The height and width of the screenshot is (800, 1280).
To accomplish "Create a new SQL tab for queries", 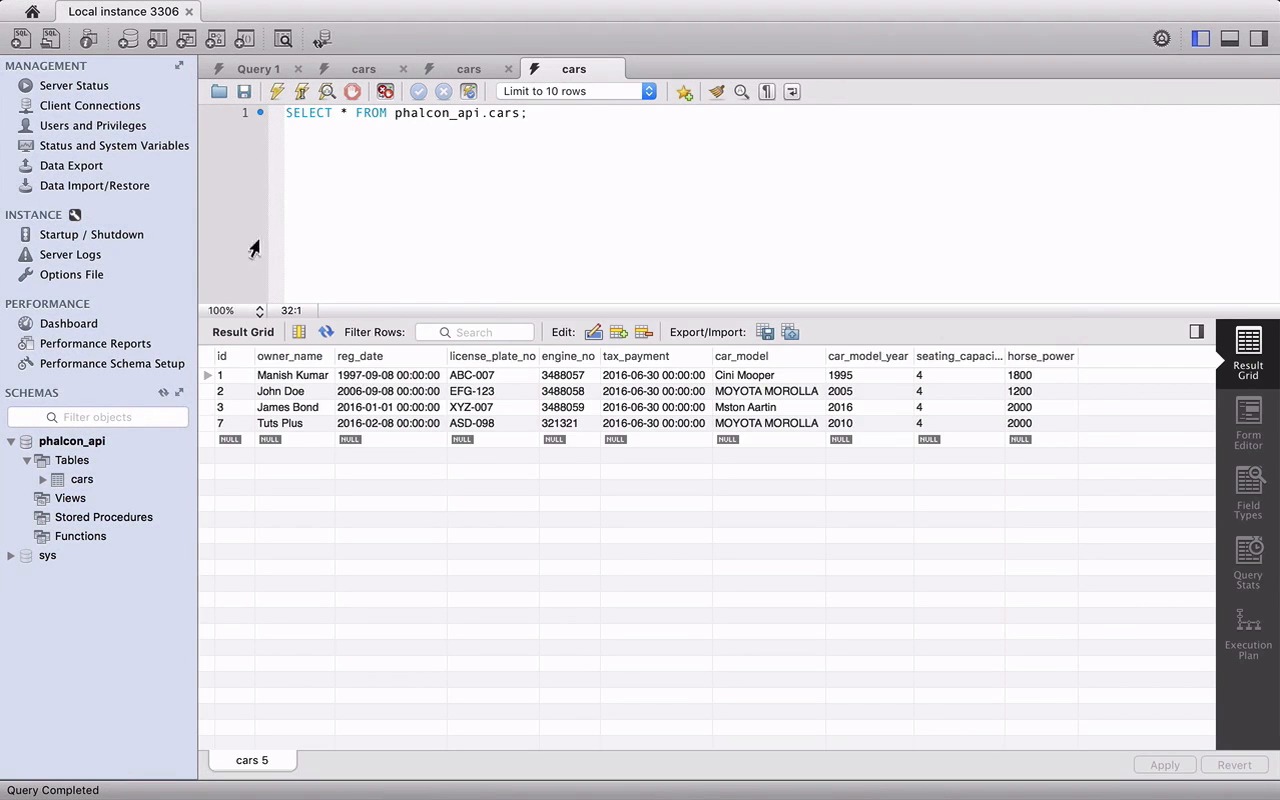I will [20, 39].
